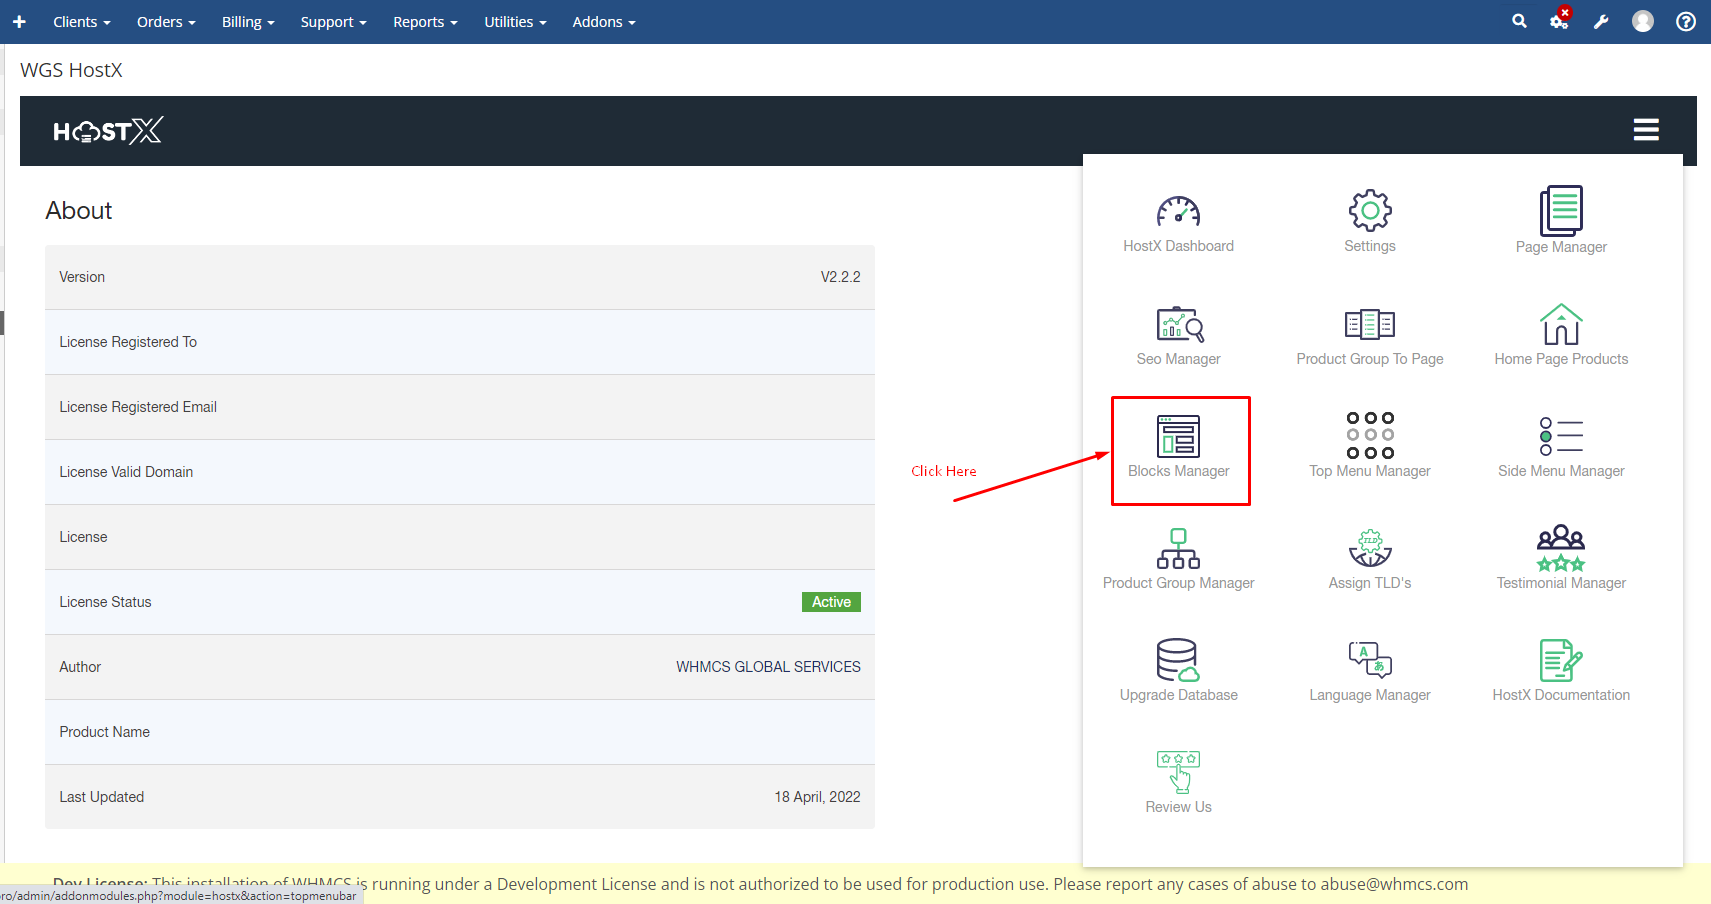Expand the Orders dropdown menu
Image resolution: width=1711 pixels, height=904 pixels.
tap(166, 22)
